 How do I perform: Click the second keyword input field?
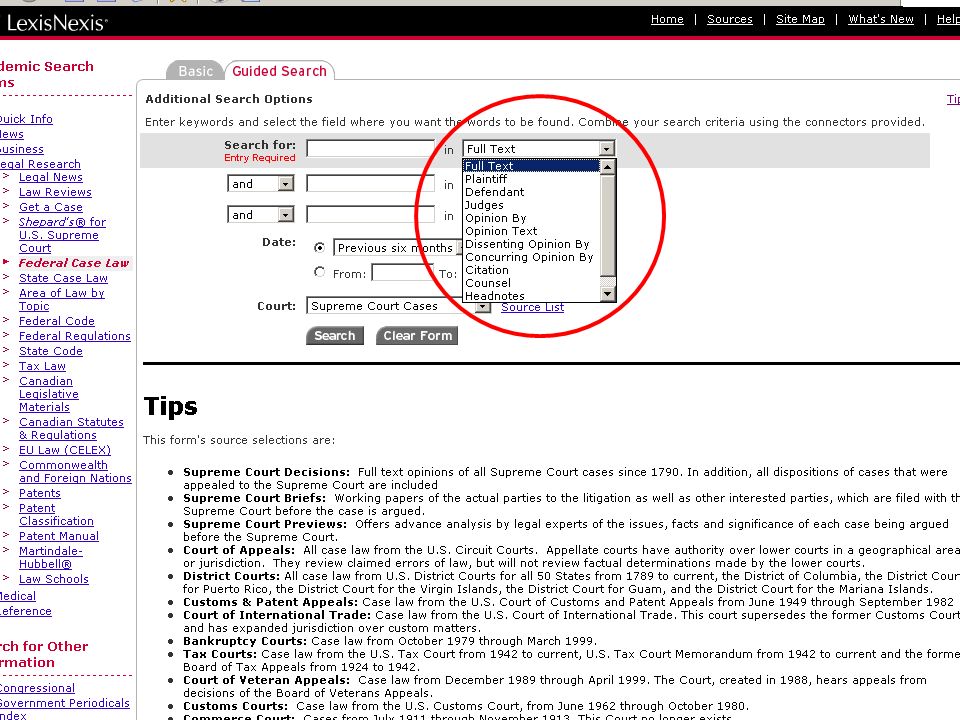[370, 184]
